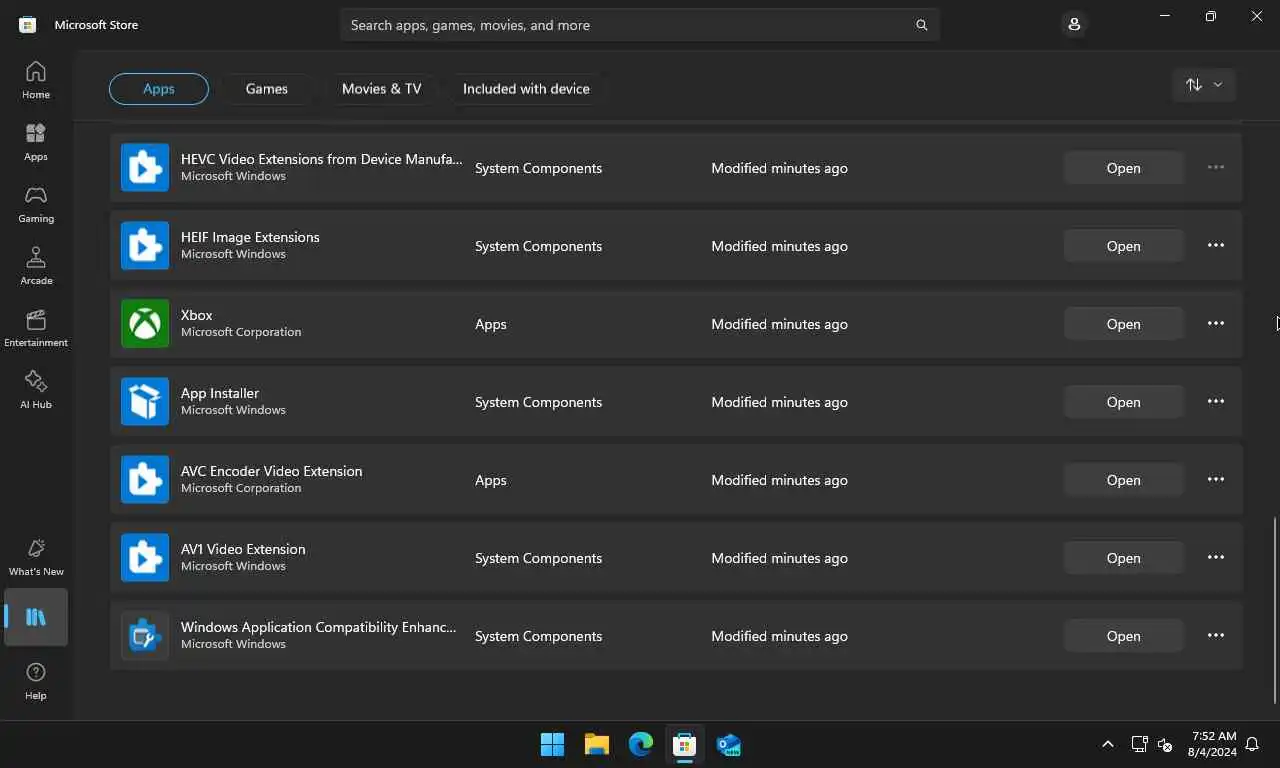This screenshot has height=768, width=1280.
Task: Open Outlook from the taskbar
Action: 729,744
